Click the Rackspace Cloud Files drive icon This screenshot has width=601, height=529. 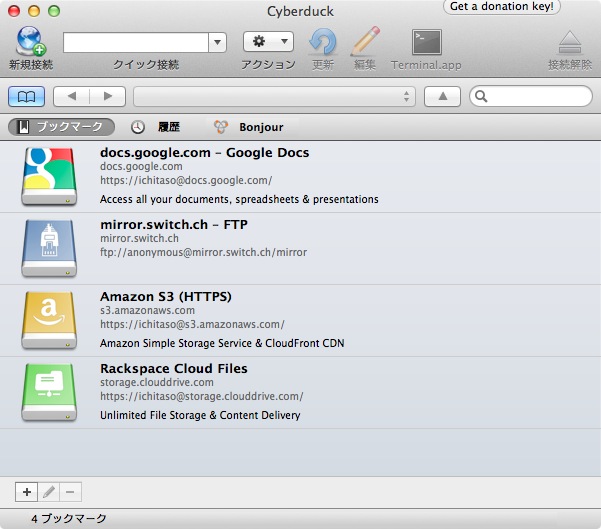pyautogui.click(x=49, y=392)
